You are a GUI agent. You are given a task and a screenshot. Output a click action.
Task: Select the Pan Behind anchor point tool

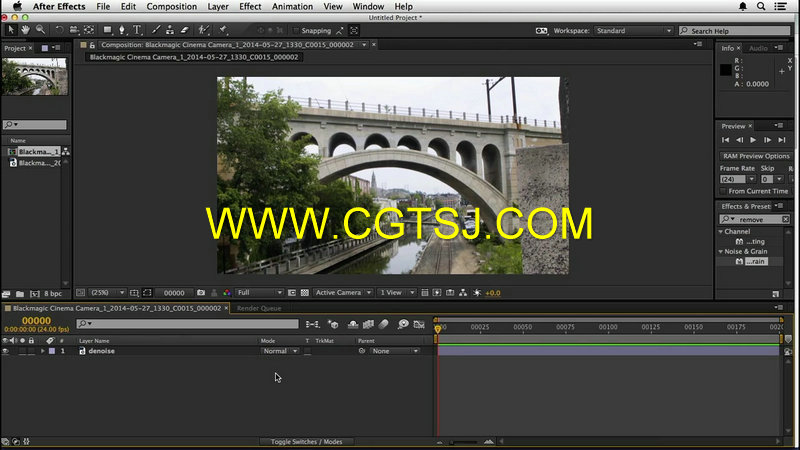tap(89, 30)
